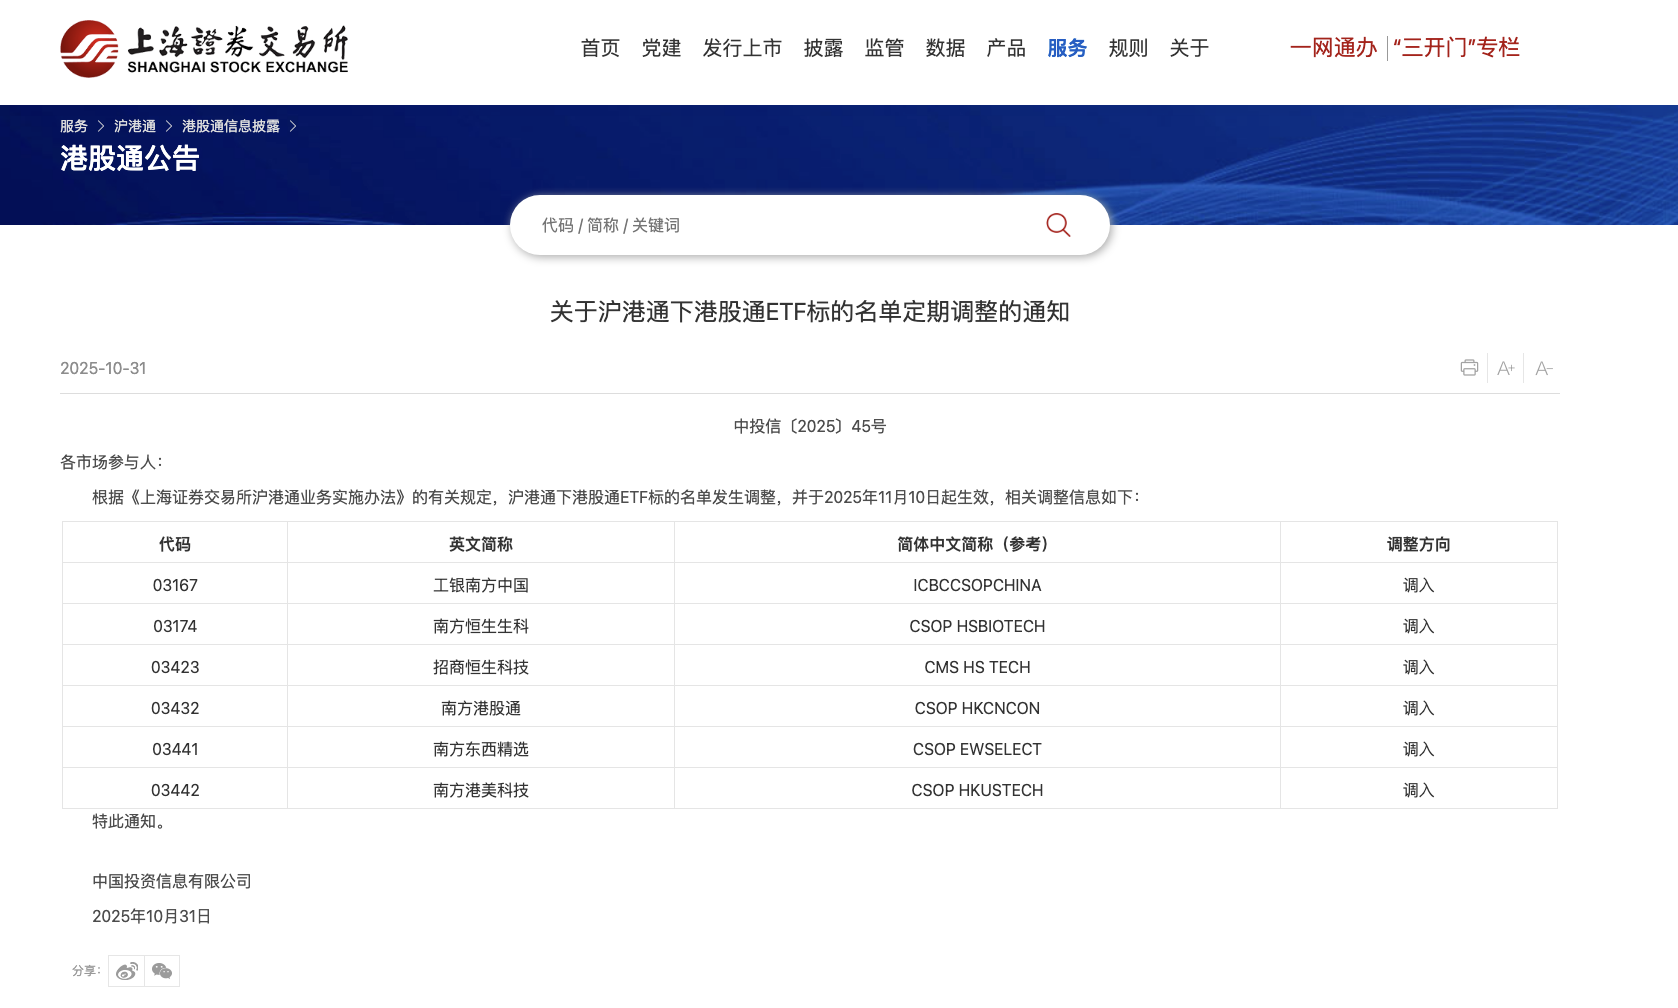1678x1008 pixels.
Task: Expand the 数据 navigation menu
Action: coord(945,48)
